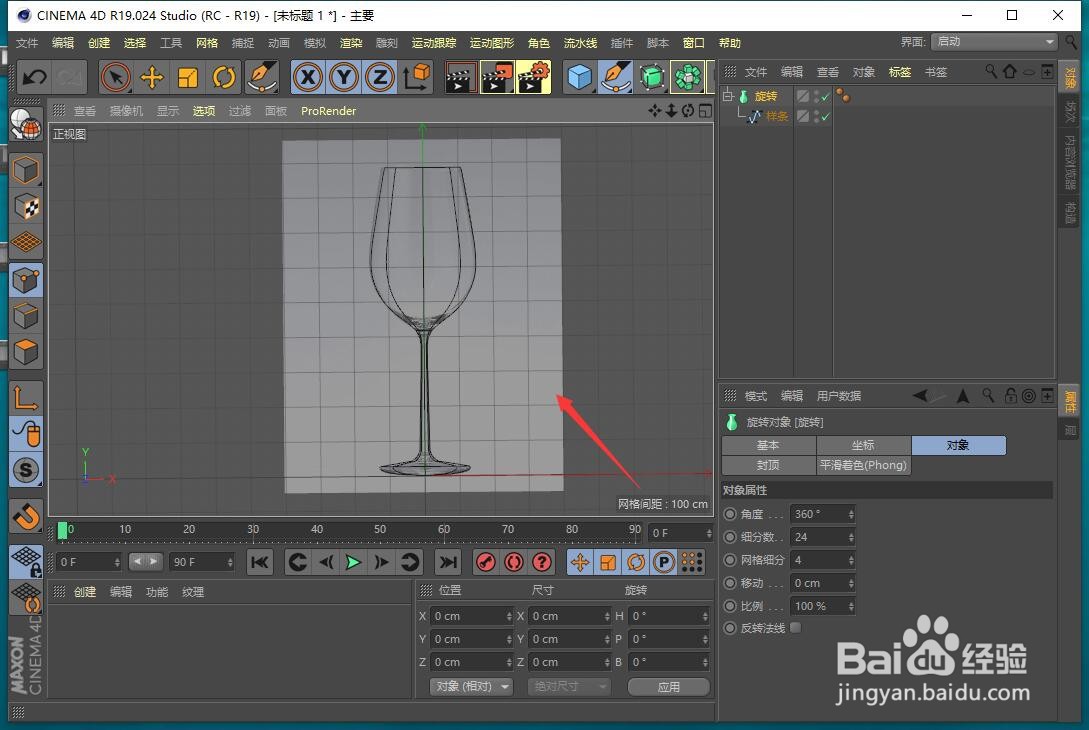Collapse the 旋转 object tree
The width and height of the screenshot is (1089, 730).
click(x=727, y=96)
